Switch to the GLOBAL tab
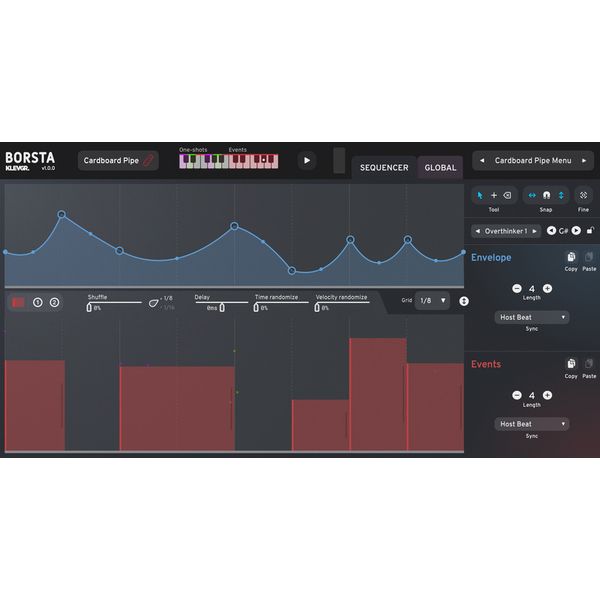Image resolution: width=600 pixels, height=600 pixels. click(x=440, y=167)
